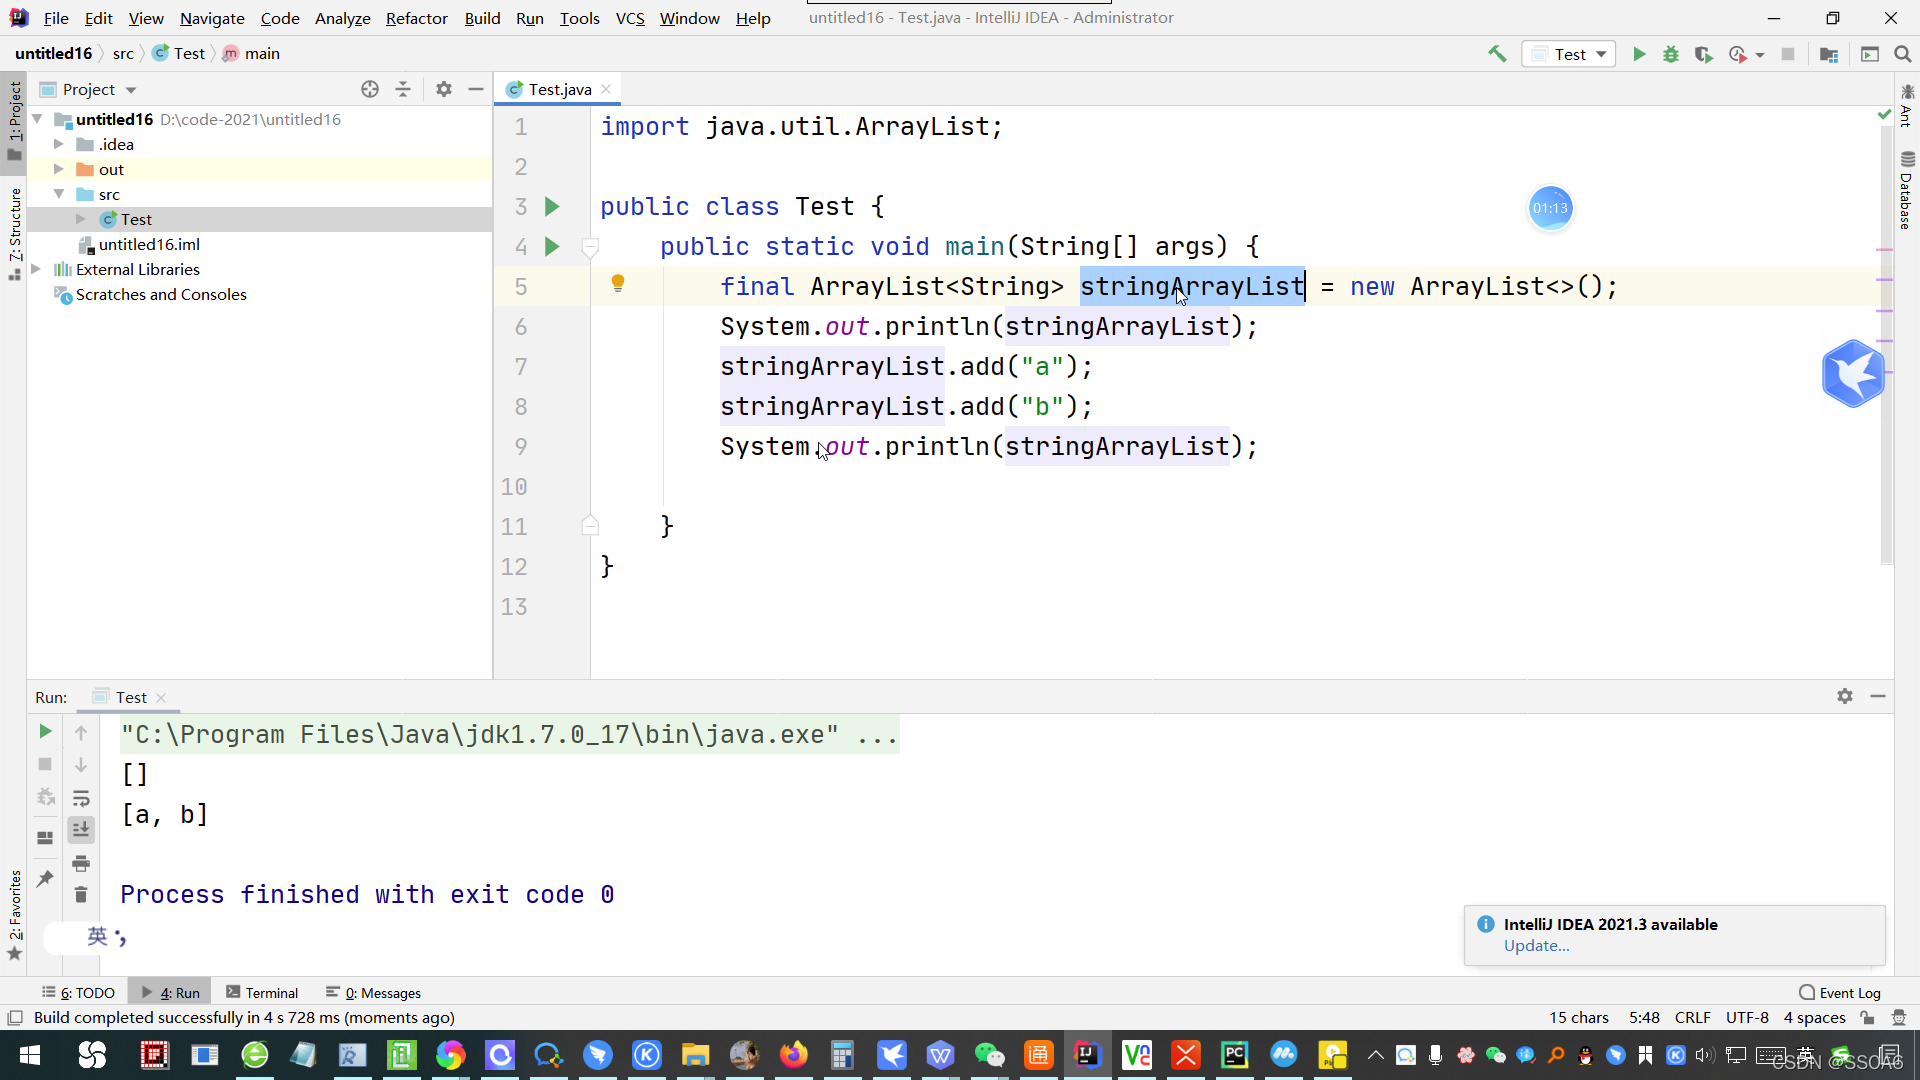Open Project panel settings gear

coord(444,89)
